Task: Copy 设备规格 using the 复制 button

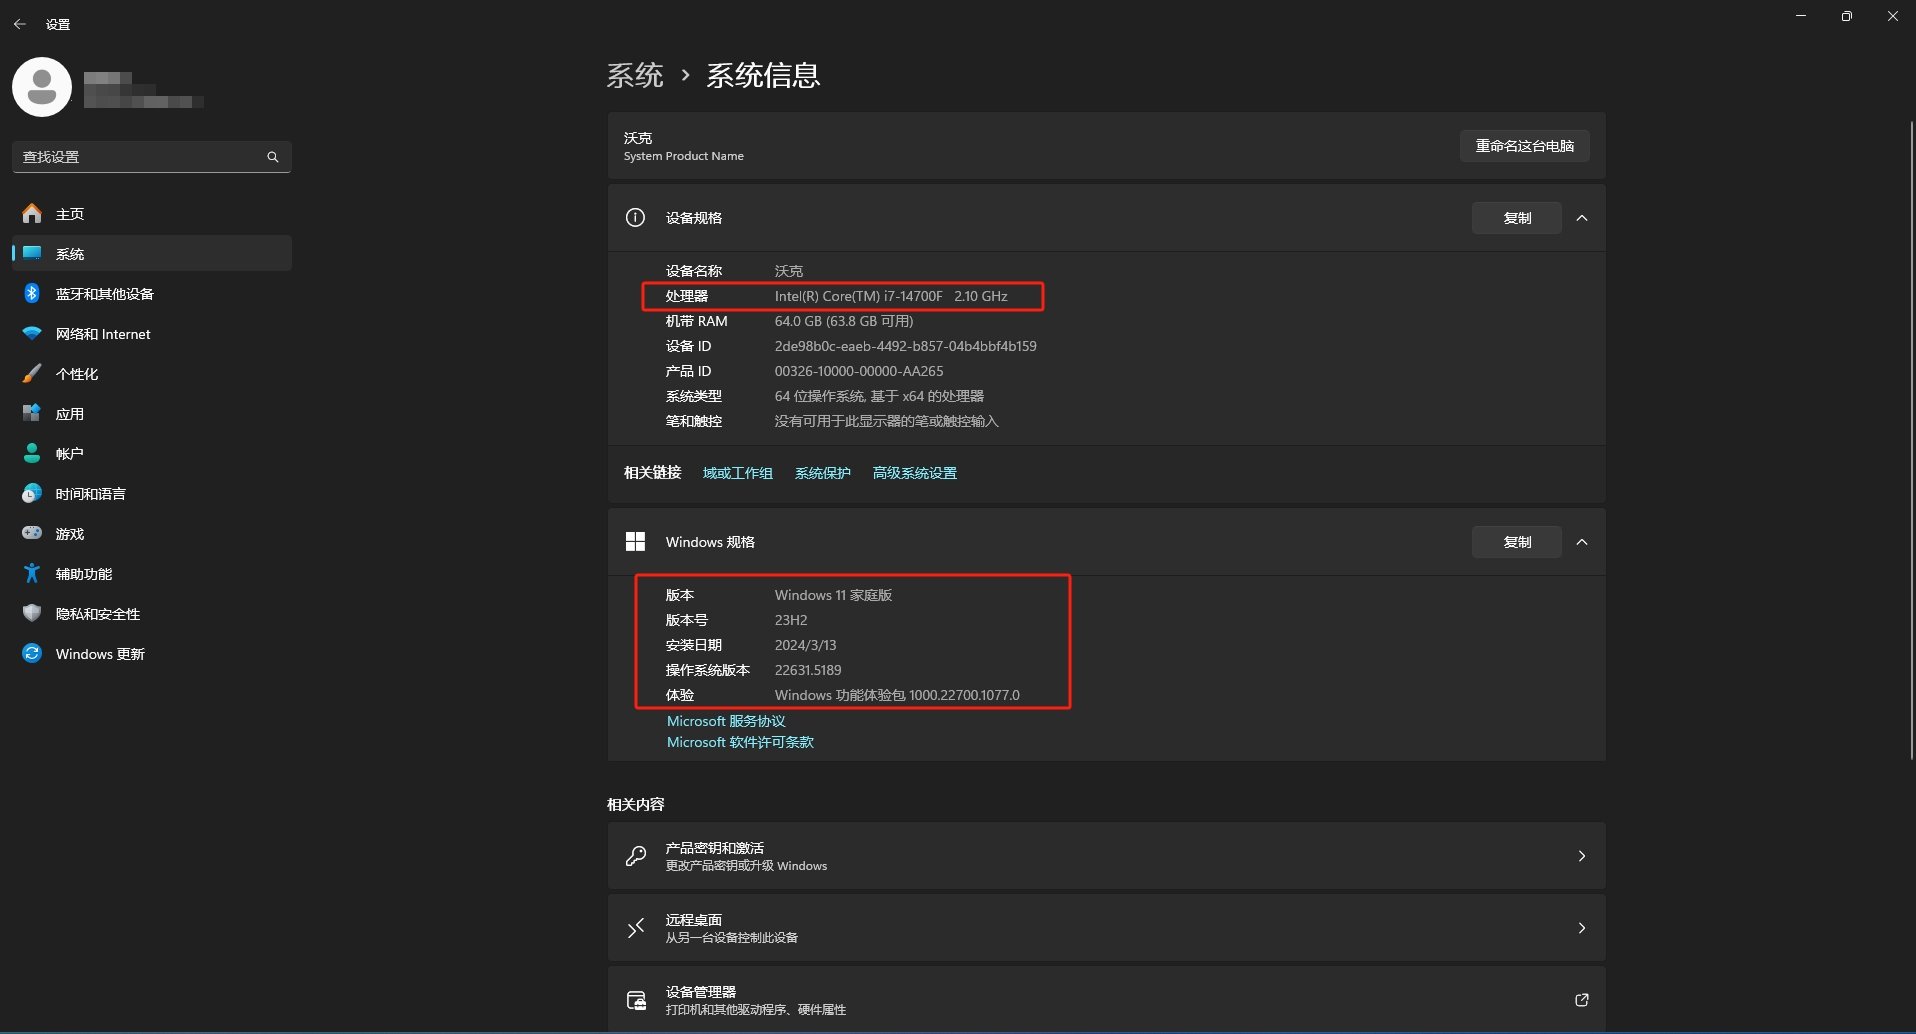Action: 1515,217
